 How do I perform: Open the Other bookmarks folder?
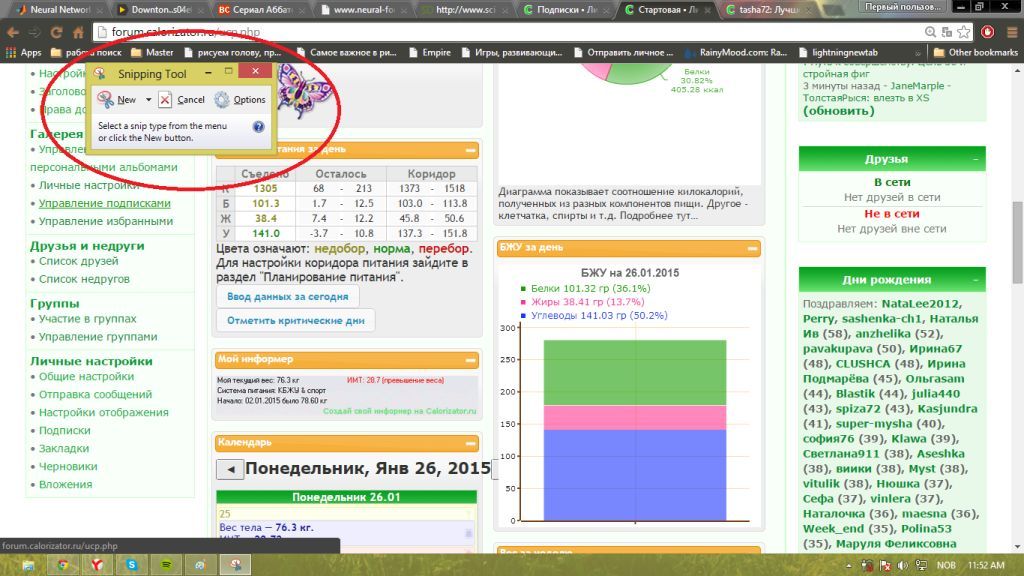[x=976, y=52]
